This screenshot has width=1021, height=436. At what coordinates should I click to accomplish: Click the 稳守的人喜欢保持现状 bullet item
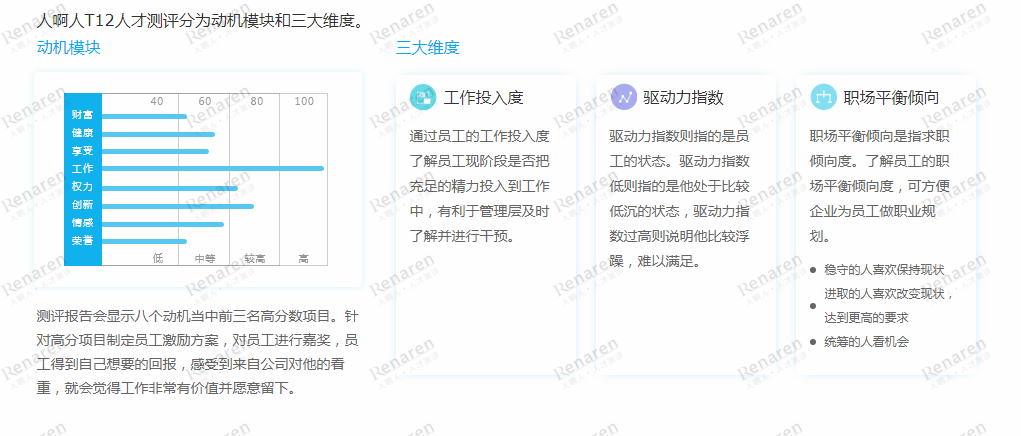884,270
